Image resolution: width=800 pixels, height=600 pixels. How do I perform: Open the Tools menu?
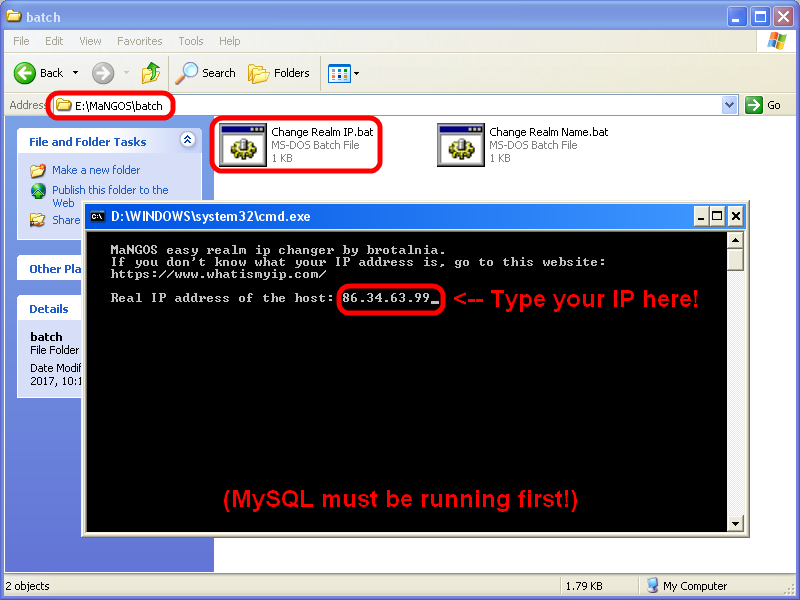coord(190,41)
